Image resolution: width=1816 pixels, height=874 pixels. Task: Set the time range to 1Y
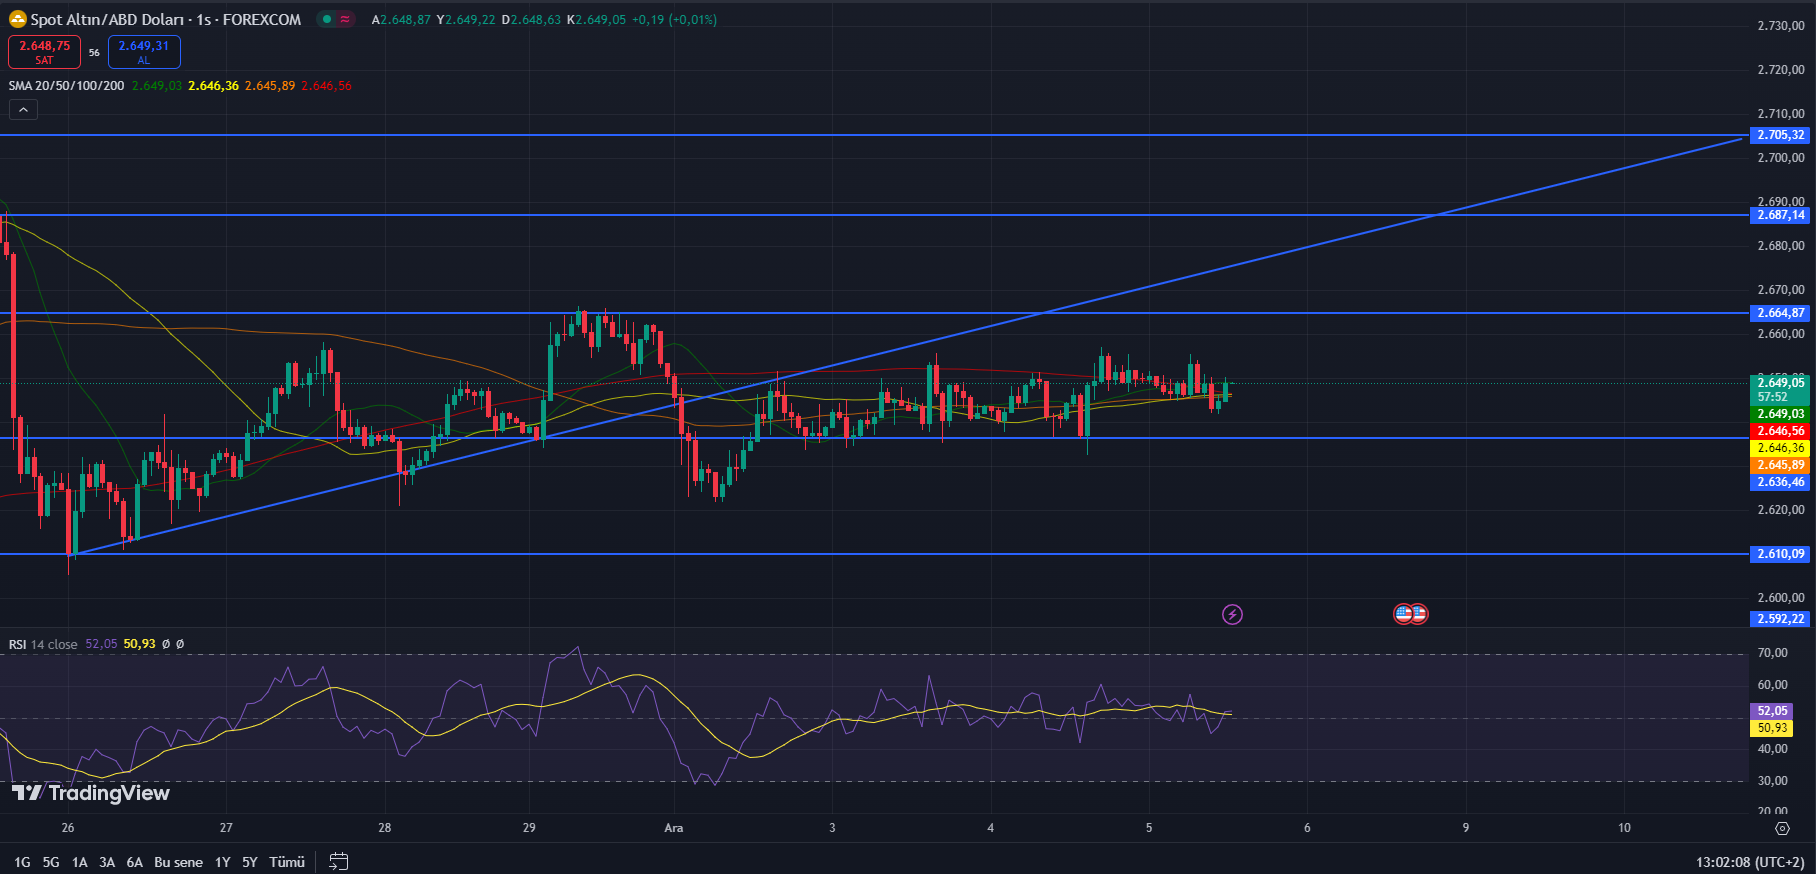[223, 862]
